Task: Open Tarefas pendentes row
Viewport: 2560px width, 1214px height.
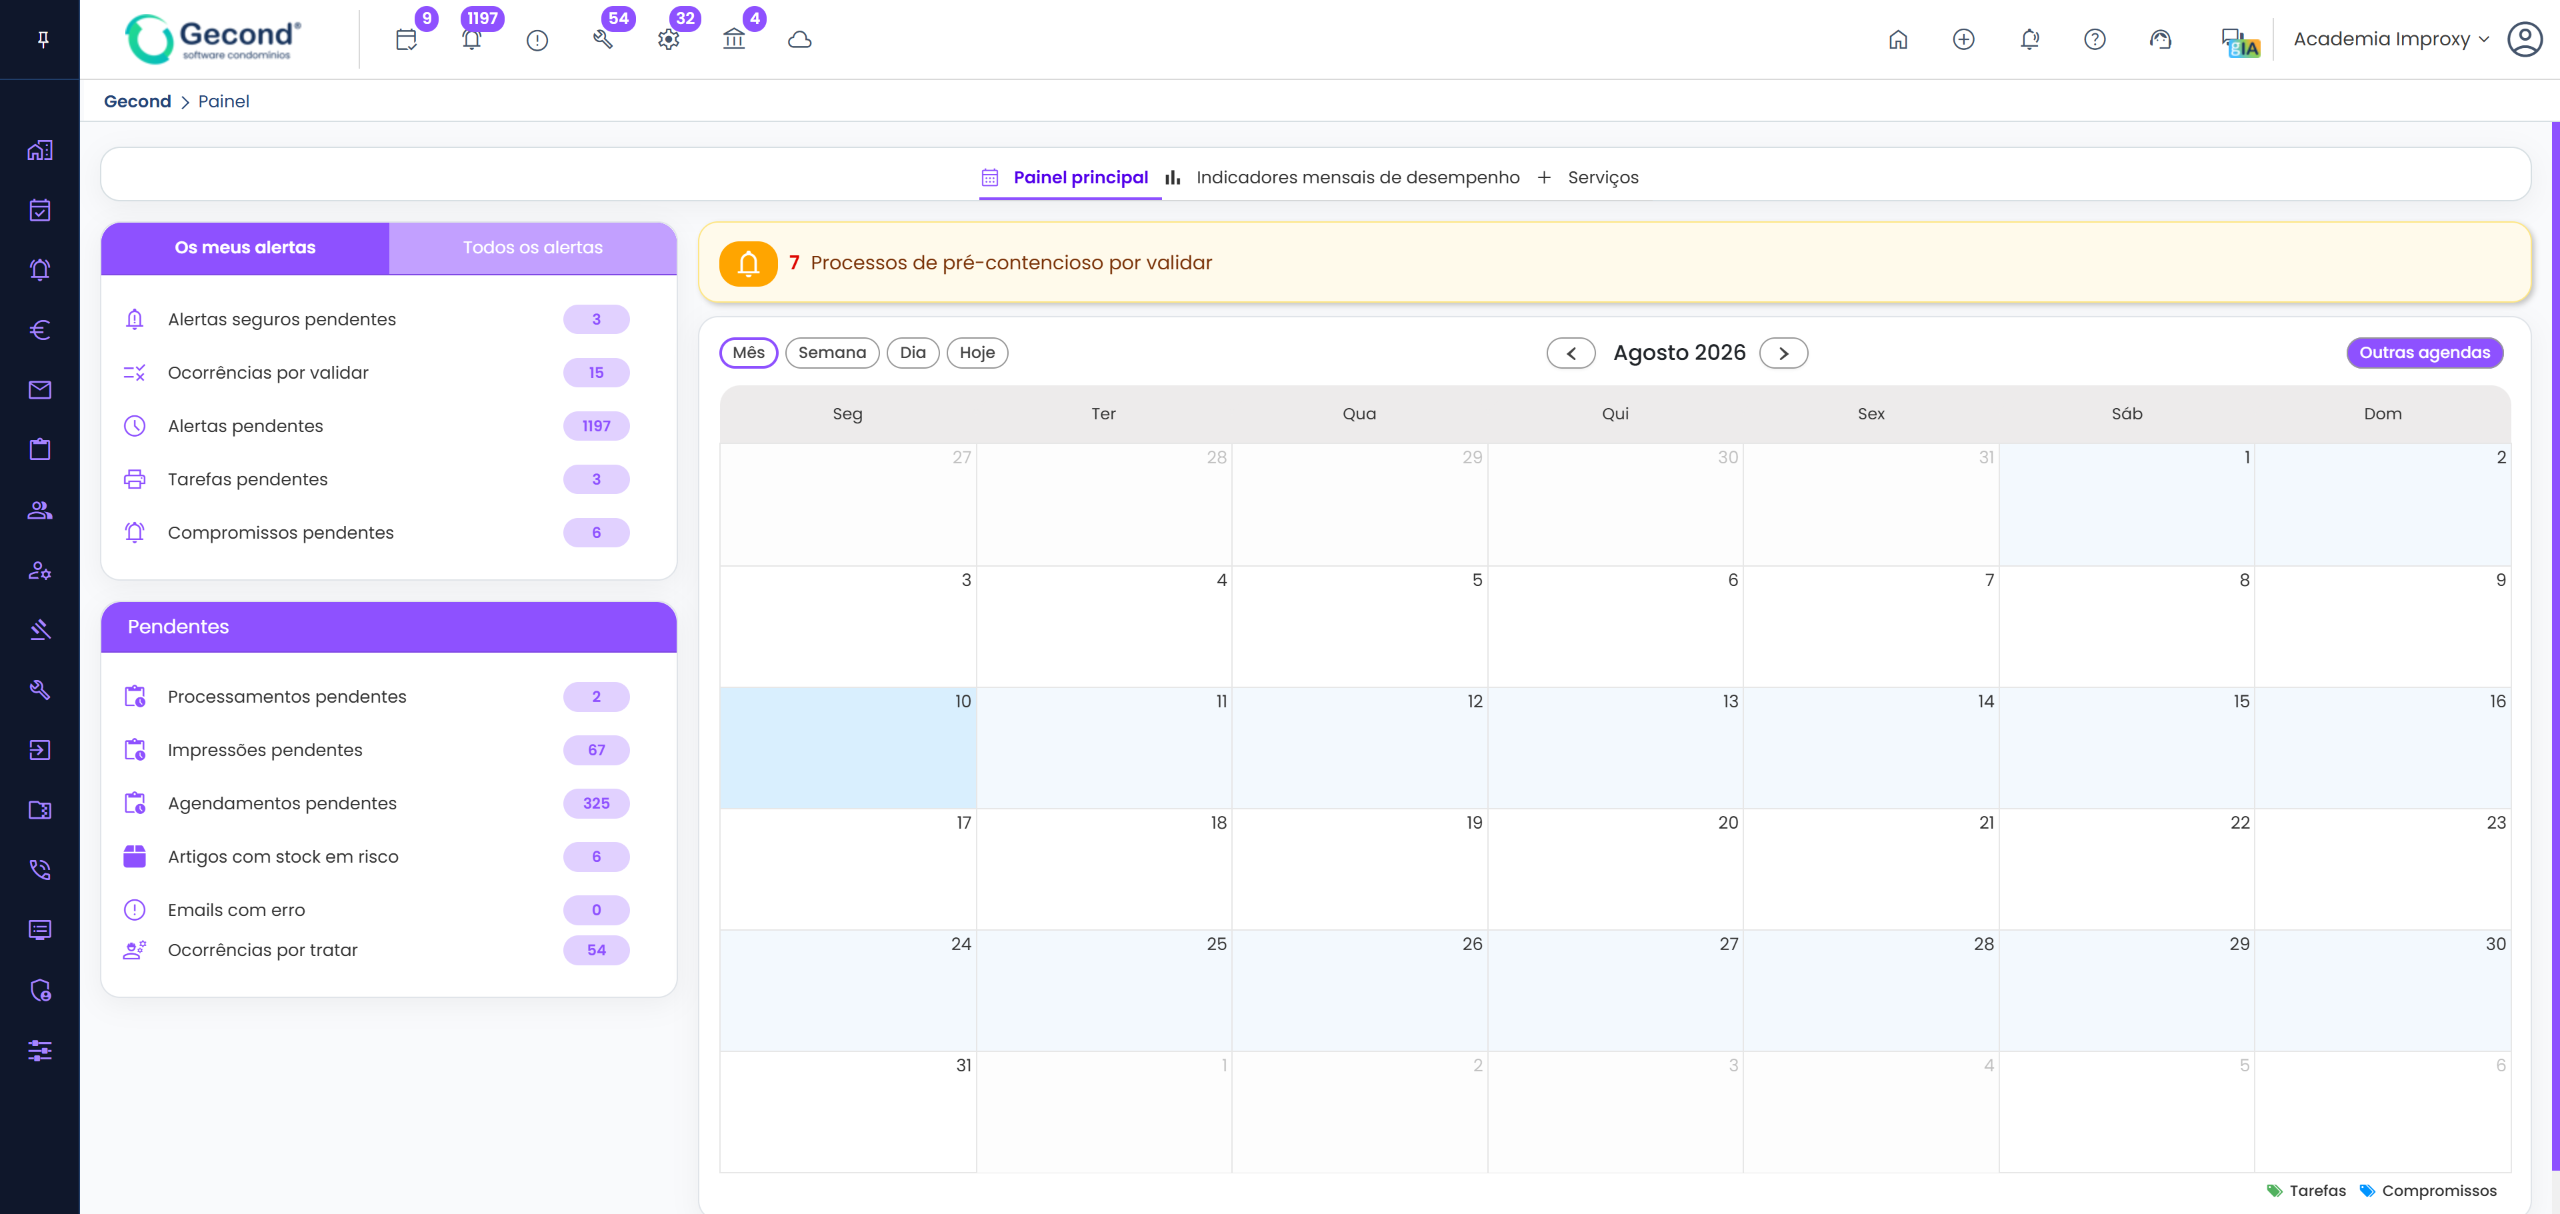Action: (377, 479)
